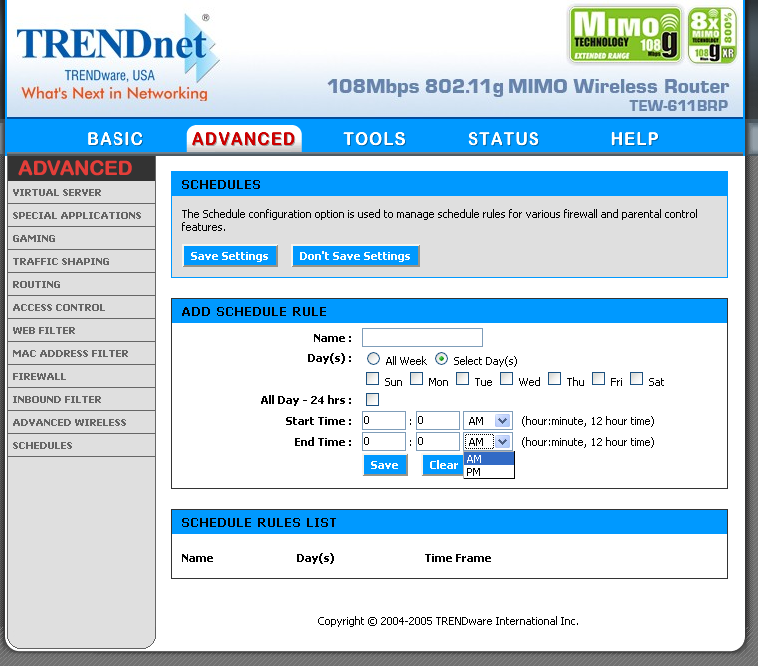Viewport: 758px width, 666px height.
Task: Open the Routing page
Action: tap(81, 284)
